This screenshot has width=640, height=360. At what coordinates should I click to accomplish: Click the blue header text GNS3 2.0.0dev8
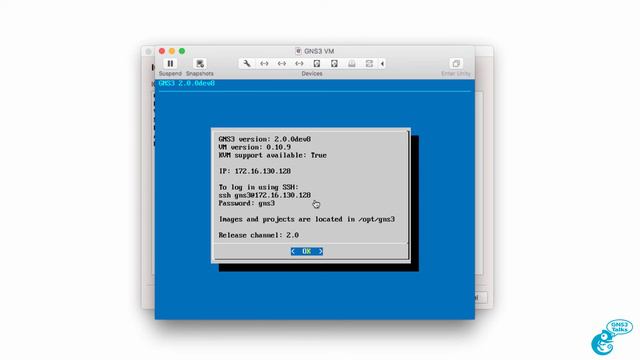point(187,83)
